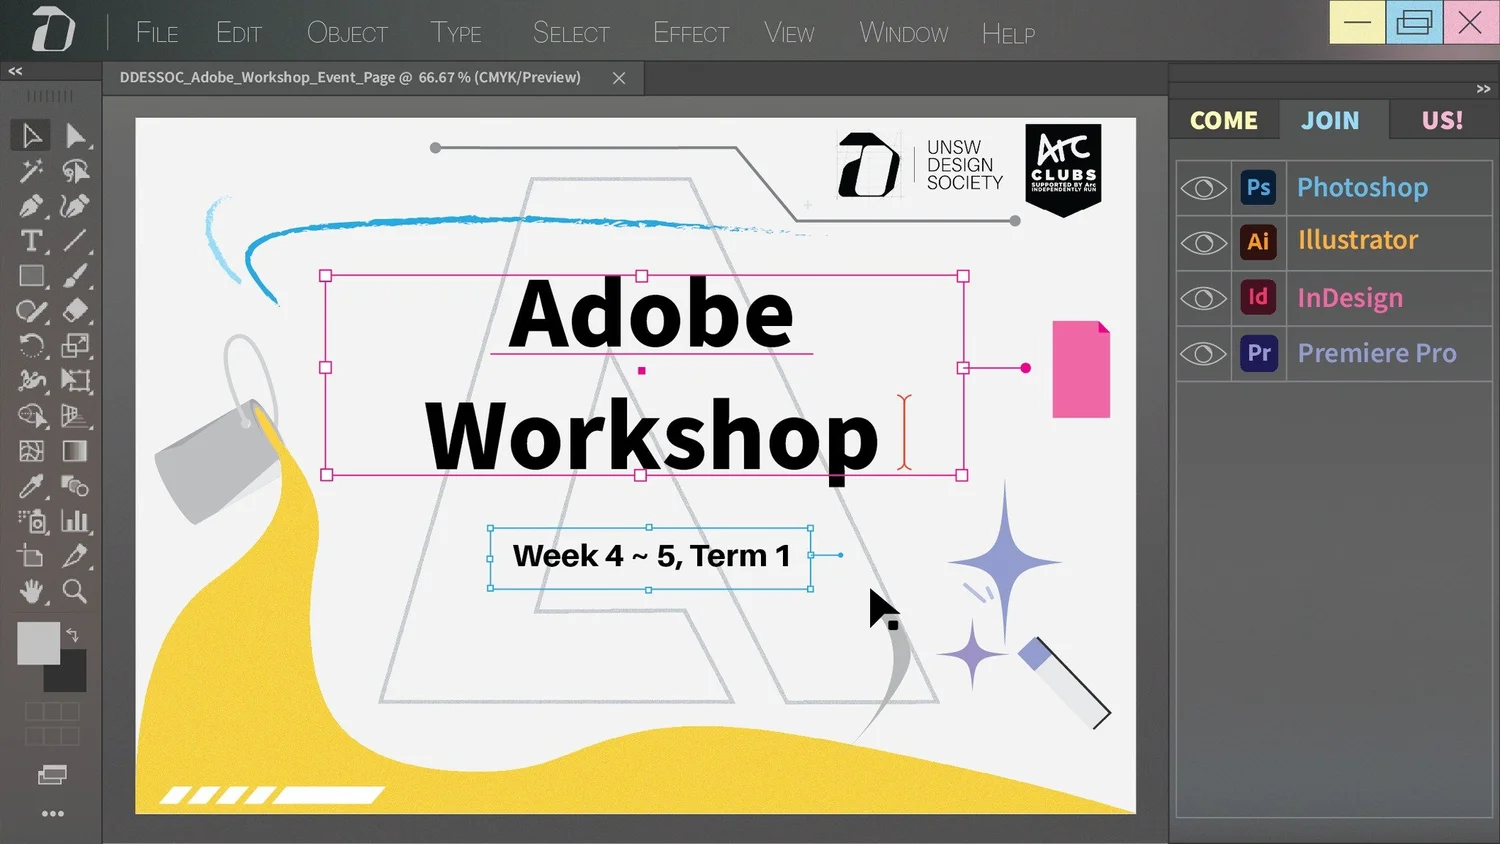Viewport: 1500px width, 844px height.
Task: Choose the Magic Wand tool
Action: [31, 171]
